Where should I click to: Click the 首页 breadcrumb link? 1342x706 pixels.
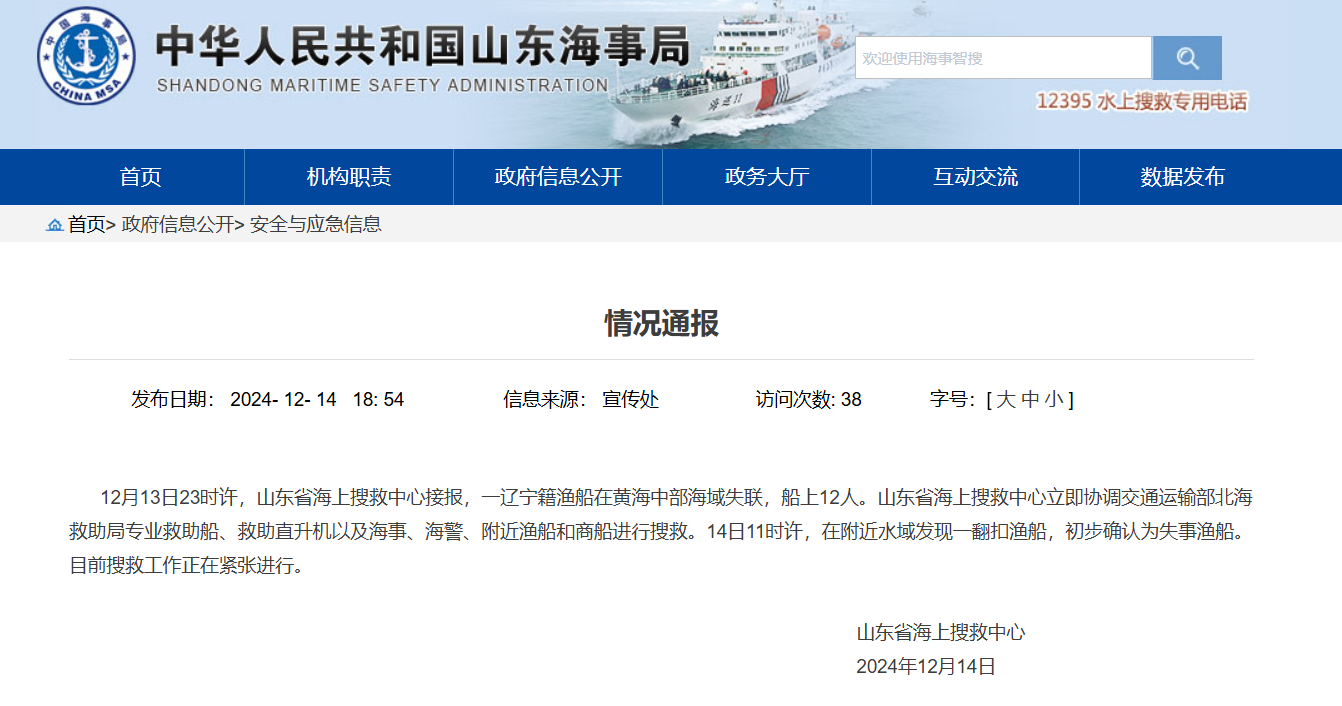pos(86,225)
